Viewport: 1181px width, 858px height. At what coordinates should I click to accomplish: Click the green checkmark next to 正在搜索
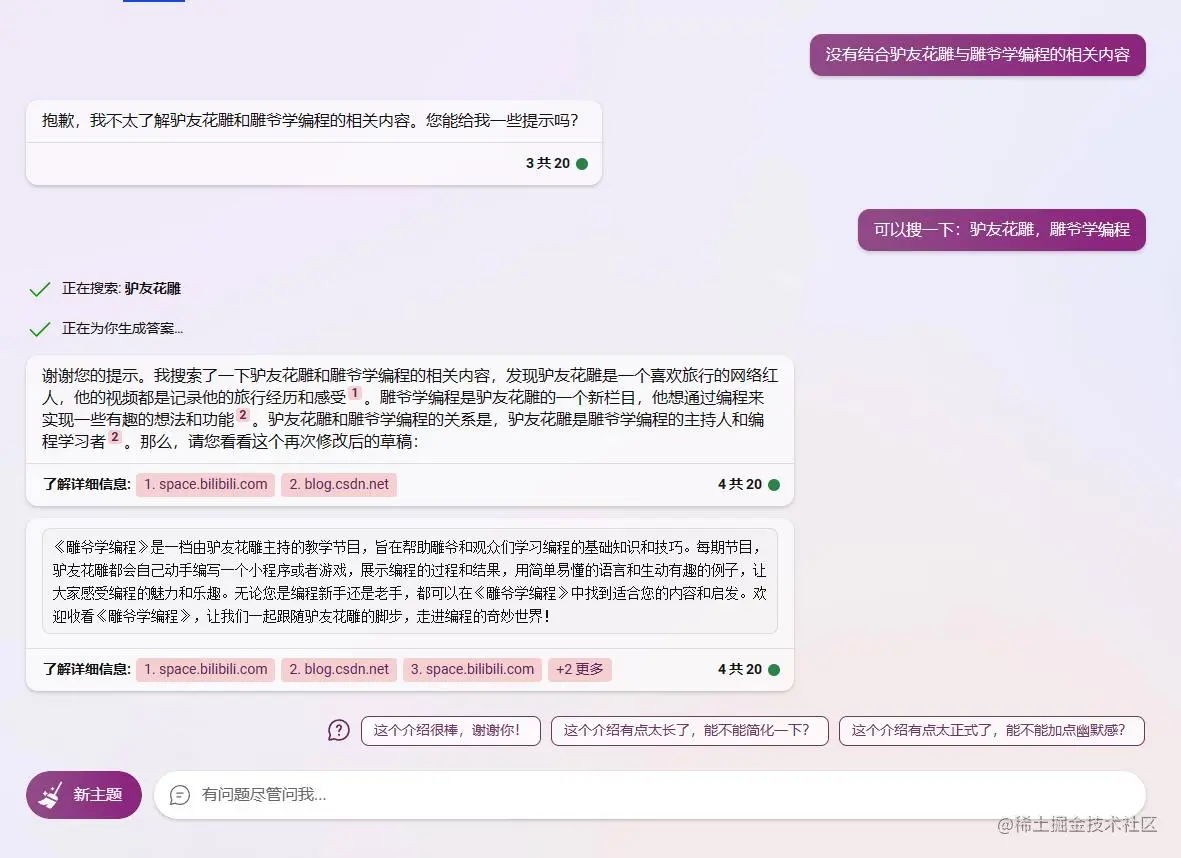pyautogui.click(x=39, y=289)
